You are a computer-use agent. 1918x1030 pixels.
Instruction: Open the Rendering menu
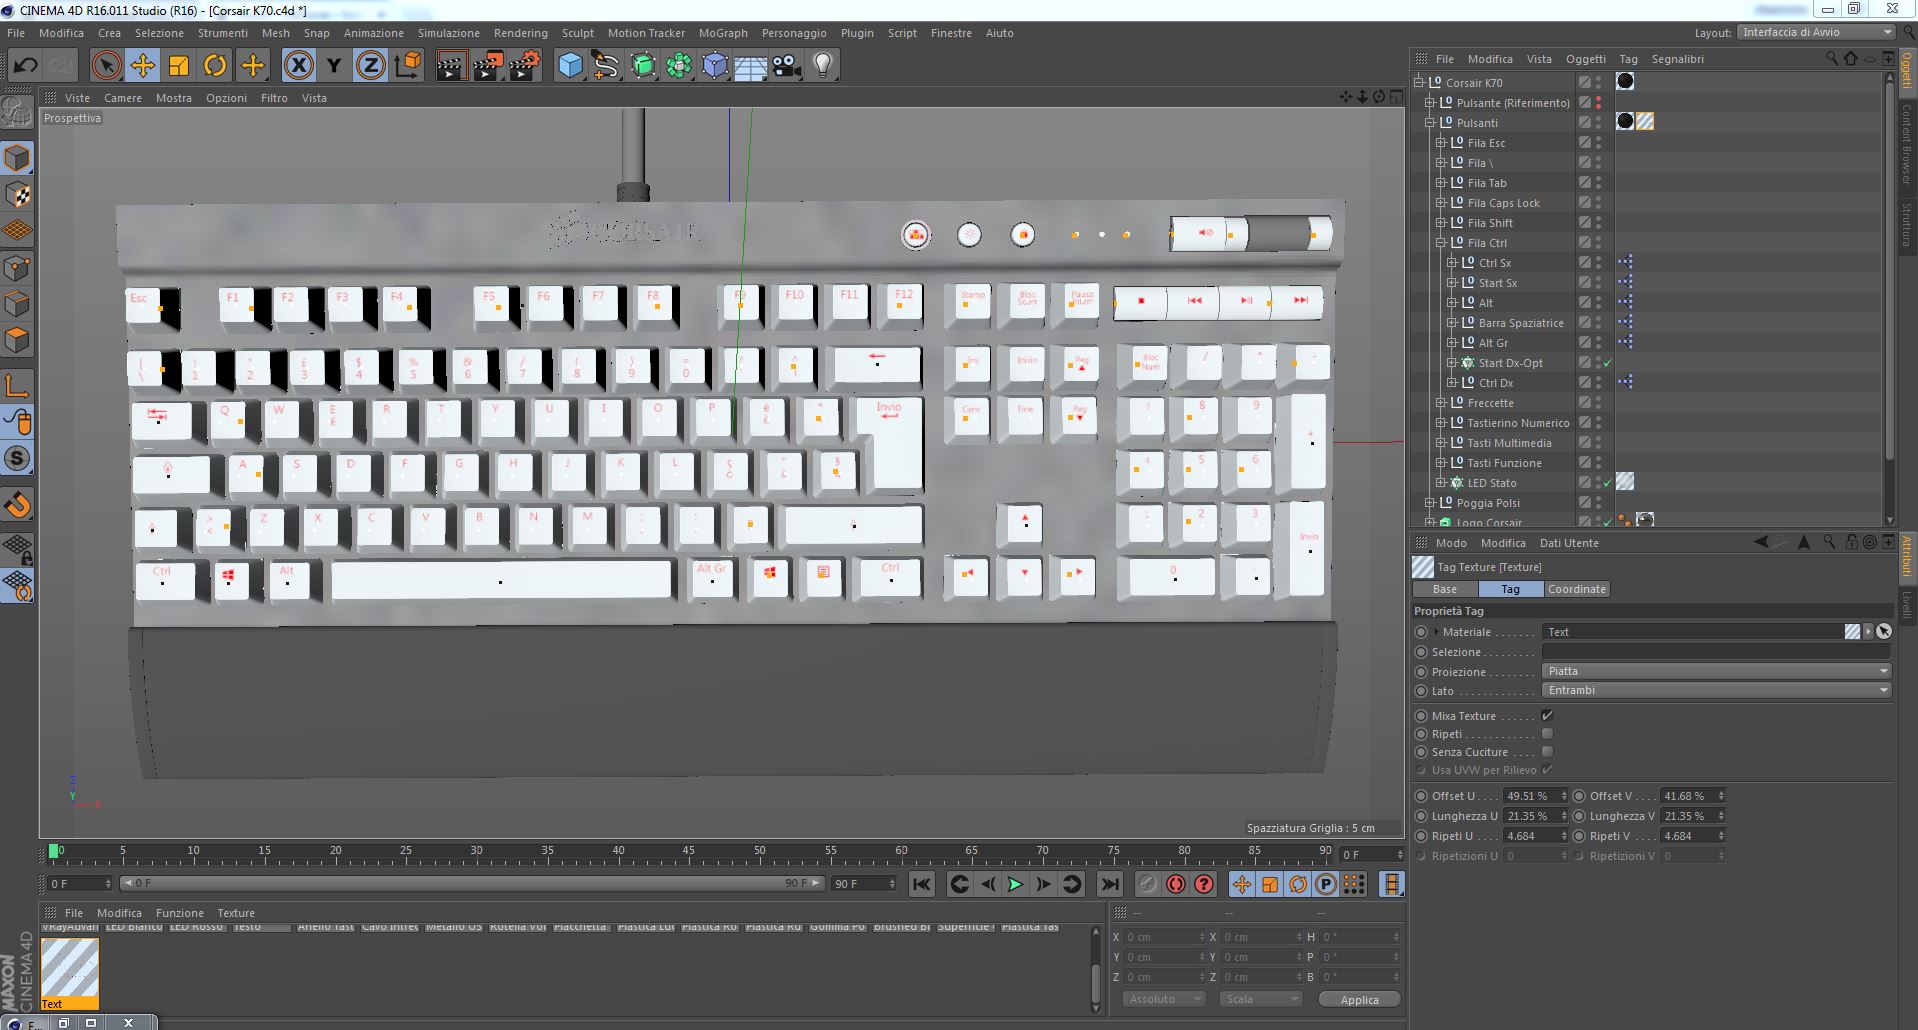tap(520, 33)
